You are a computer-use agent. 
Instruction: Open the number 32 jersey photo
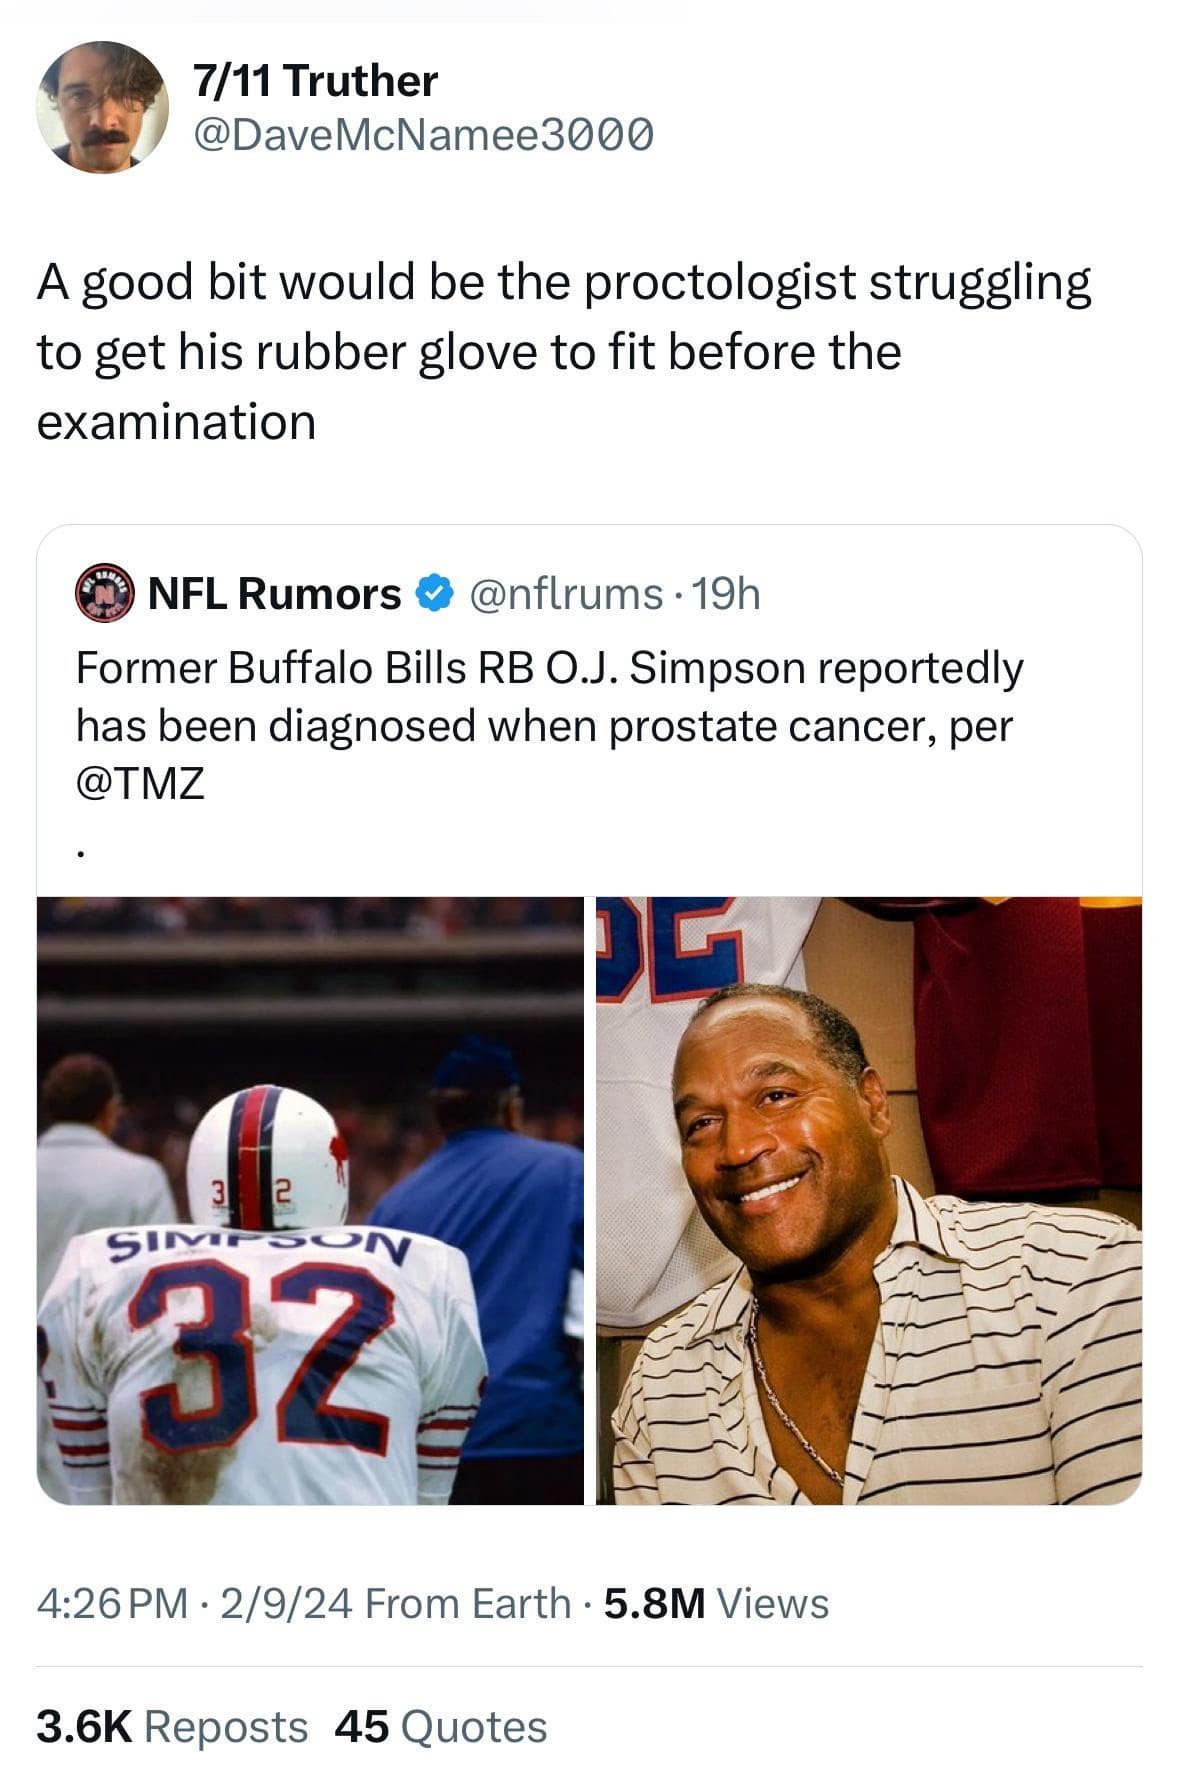310,1200
